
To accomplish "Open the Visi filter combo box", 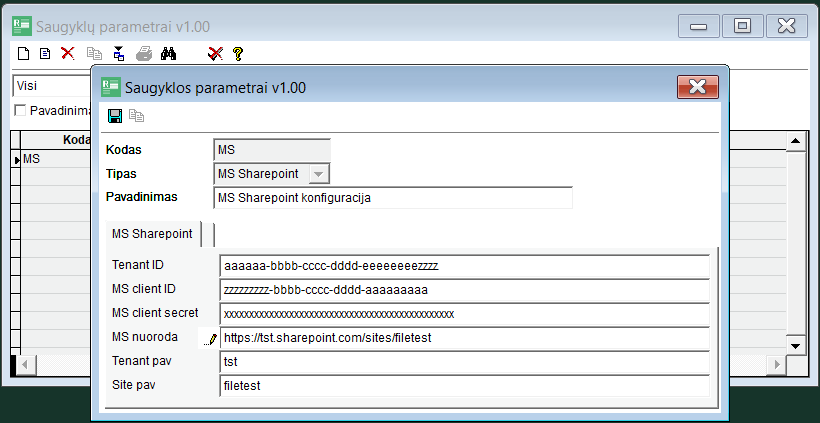I will coord(52,86).
